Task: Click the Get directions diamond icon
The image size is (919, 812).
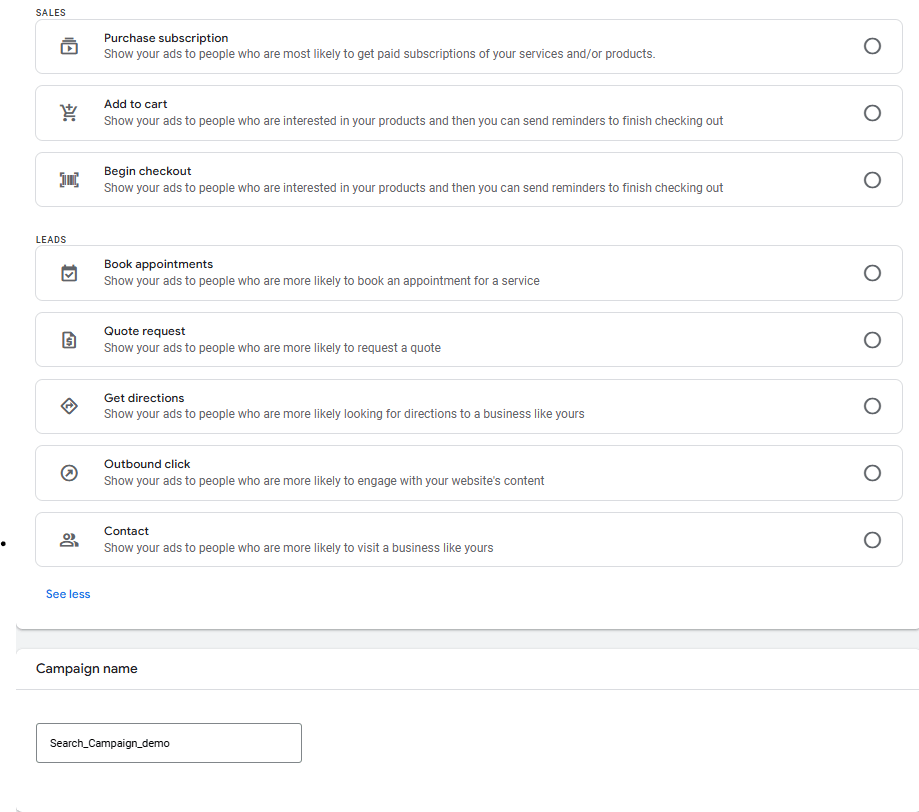Action: (x=69, y=406)
